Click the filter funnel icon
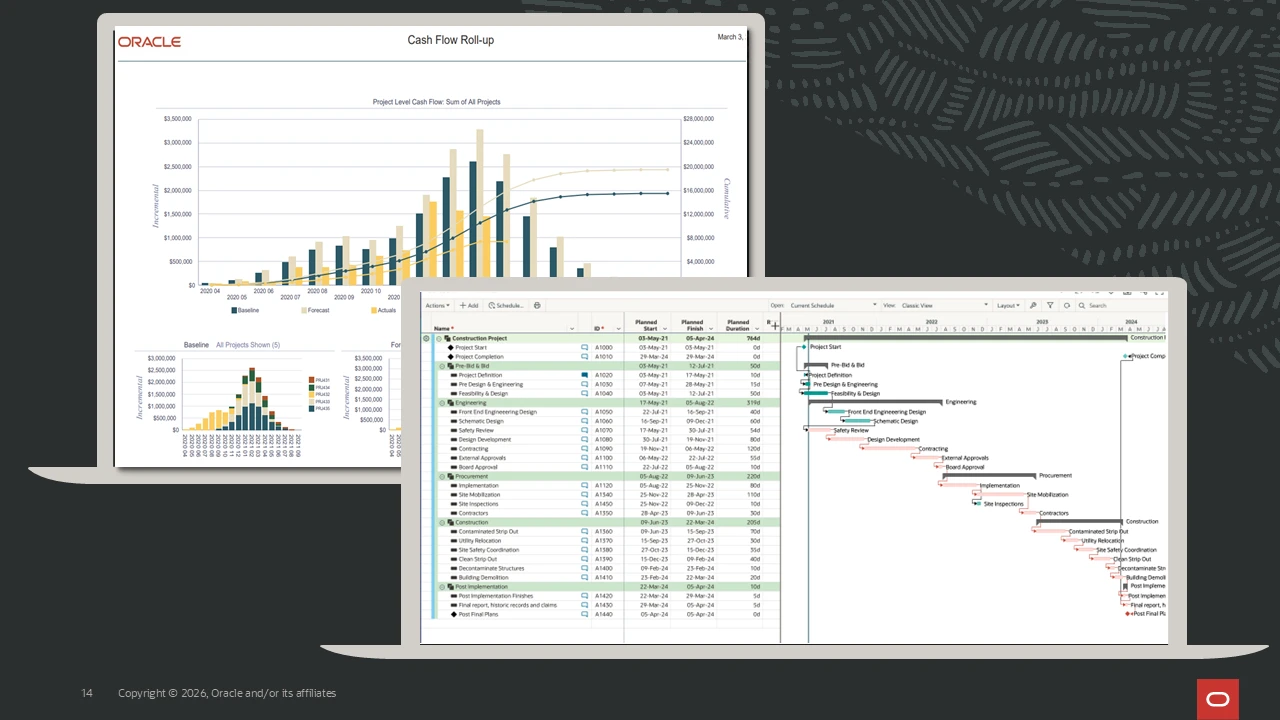The height and width of the screenshot is (720, 1280). (1050, 305)
